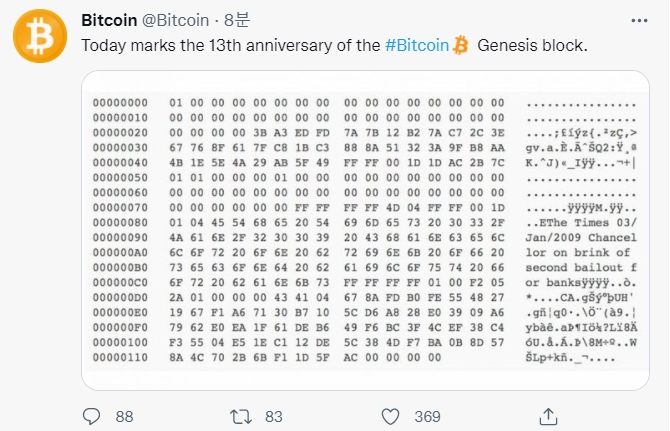Click the retweet arrows icon
The height and width of the screenshot is (431, 670).
click(x=240, y=415)
